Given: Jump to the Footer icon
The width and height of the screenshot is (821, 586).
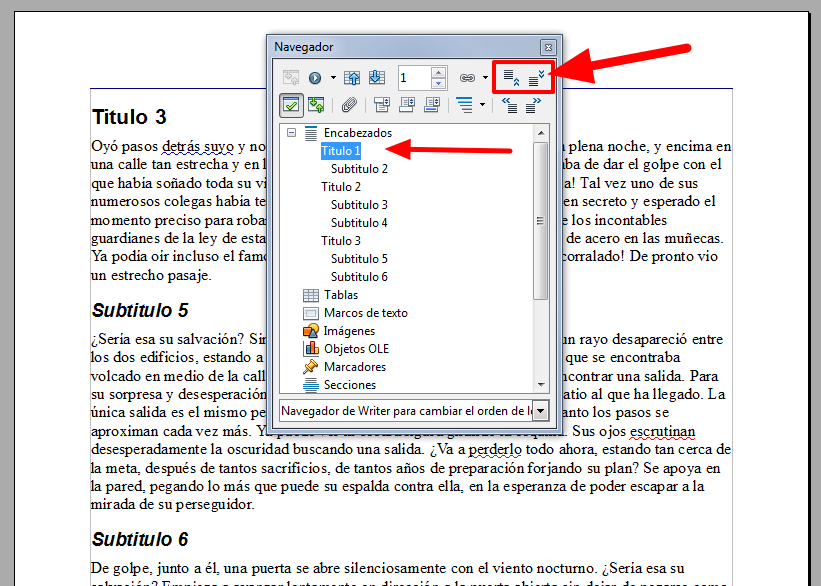Looking at the screenshot, I should 407,105.
